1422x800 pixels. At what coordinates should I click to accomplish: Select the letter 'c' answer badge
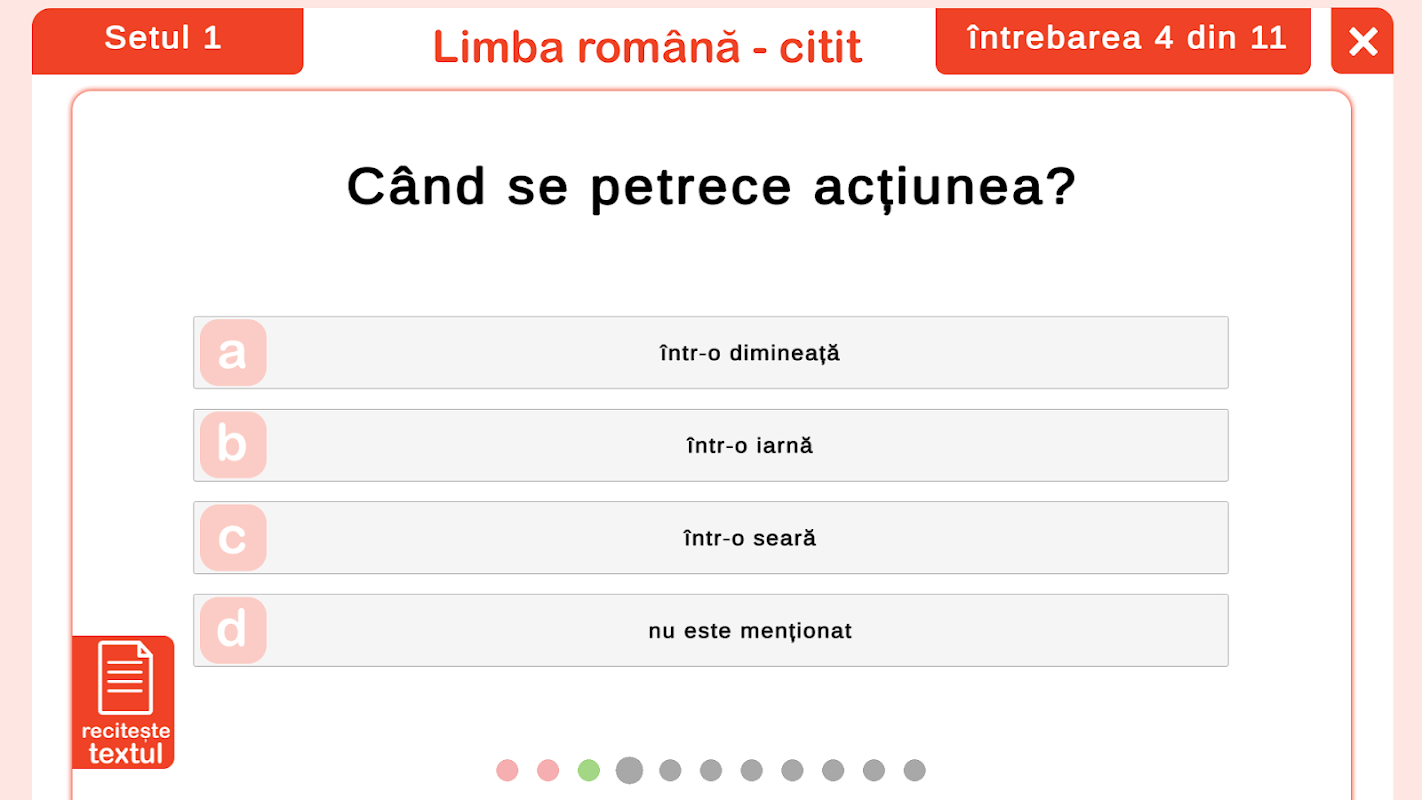click(233, 538)
